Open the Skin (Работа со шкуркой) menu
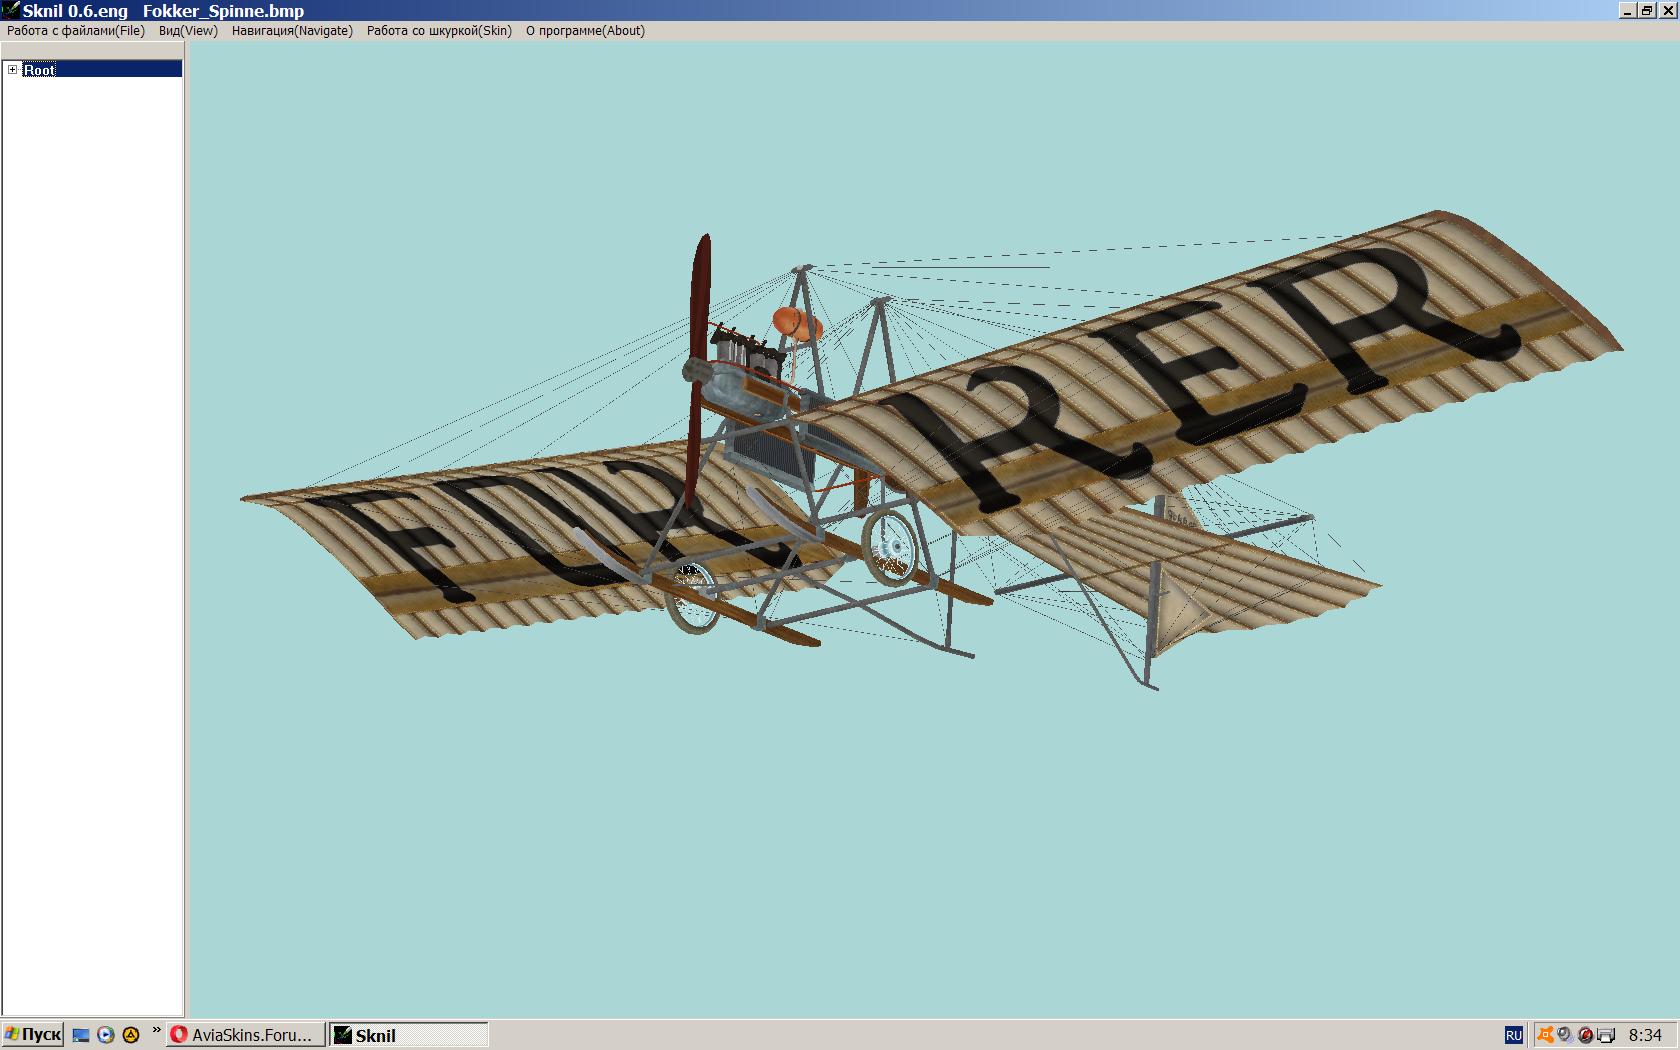 pyautogui.click(x=439, y=31)
